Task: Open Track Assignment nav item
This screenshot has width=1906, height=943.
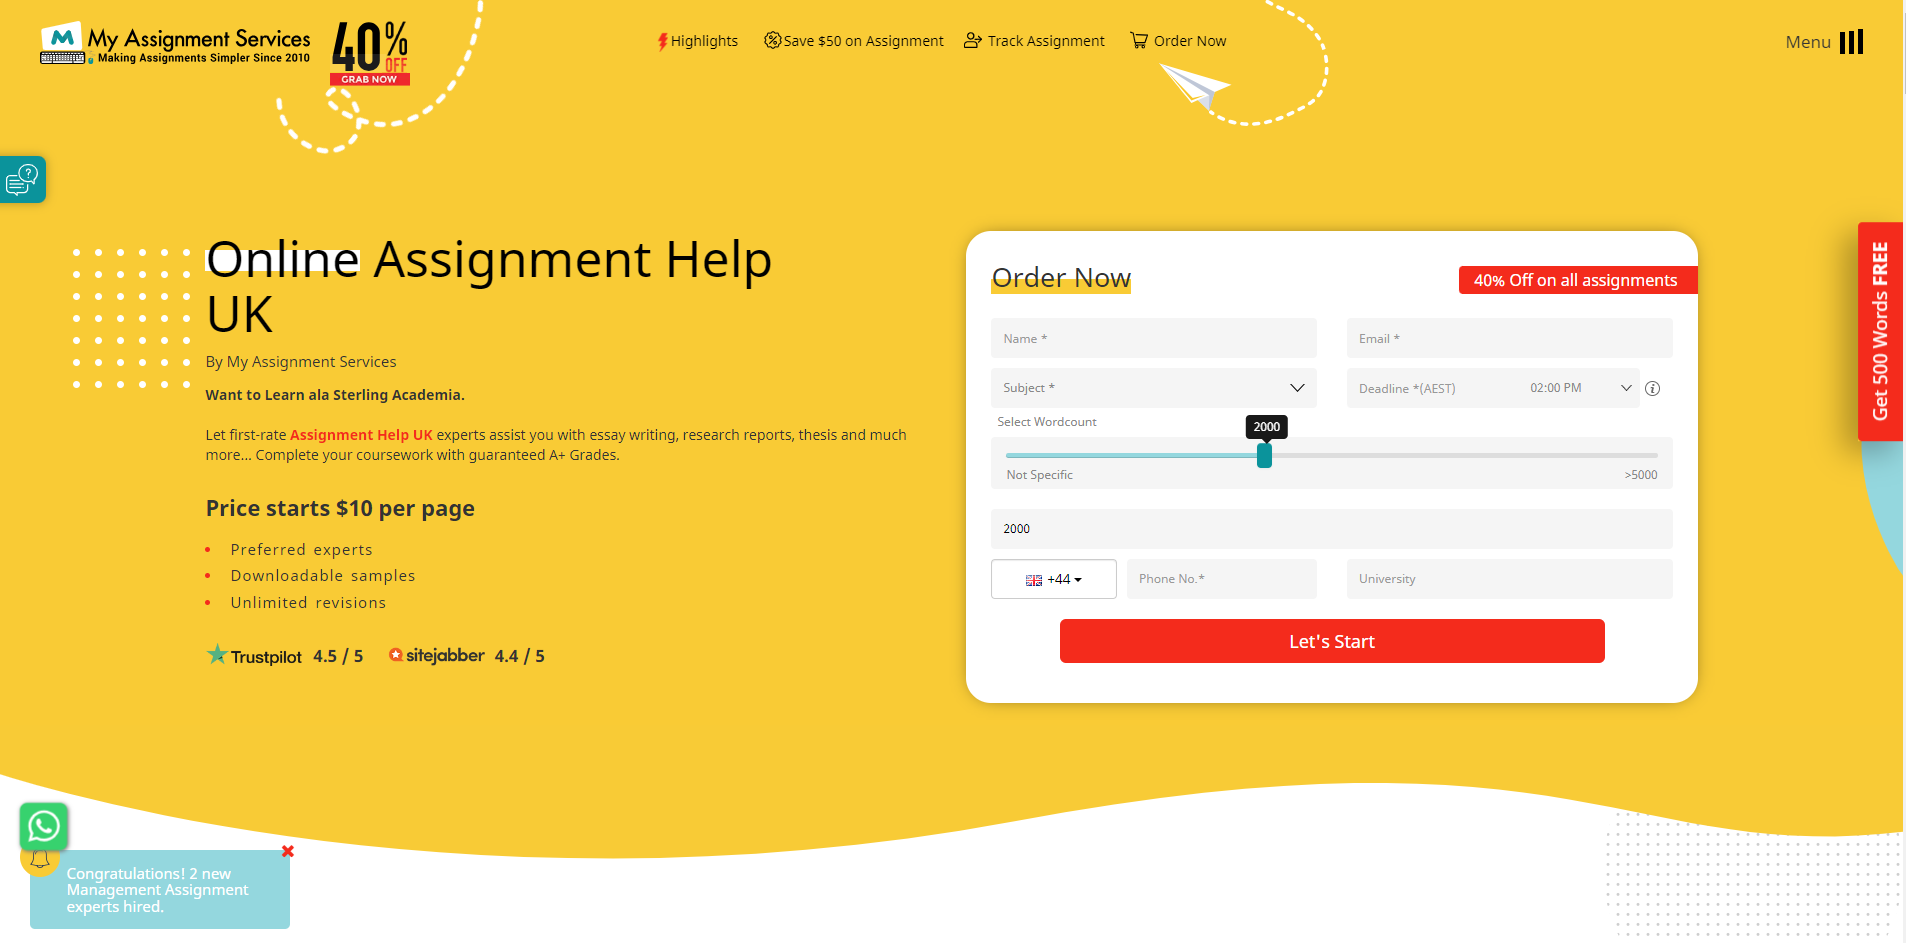Action: click(x=1035, y=41)
